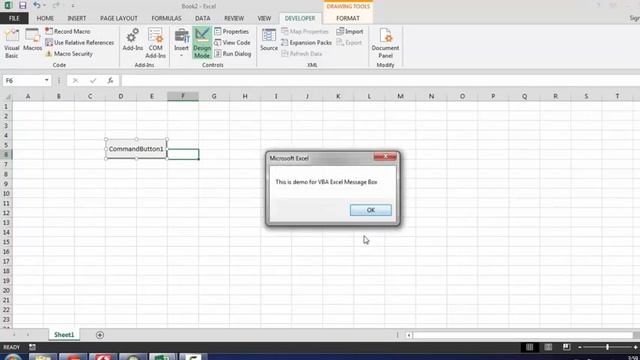
Task: Click the Select All corner
Action: 7,96
